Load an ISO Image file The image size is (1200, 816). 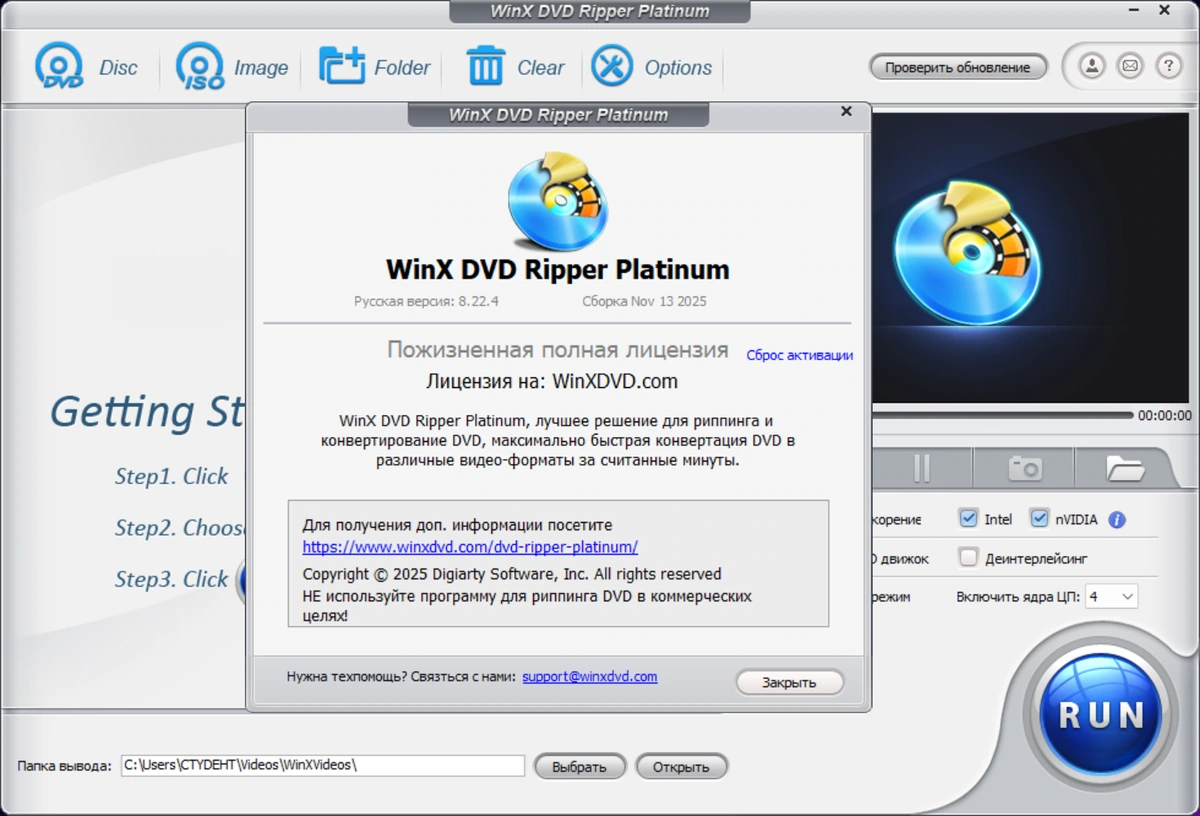pos(232,67)
